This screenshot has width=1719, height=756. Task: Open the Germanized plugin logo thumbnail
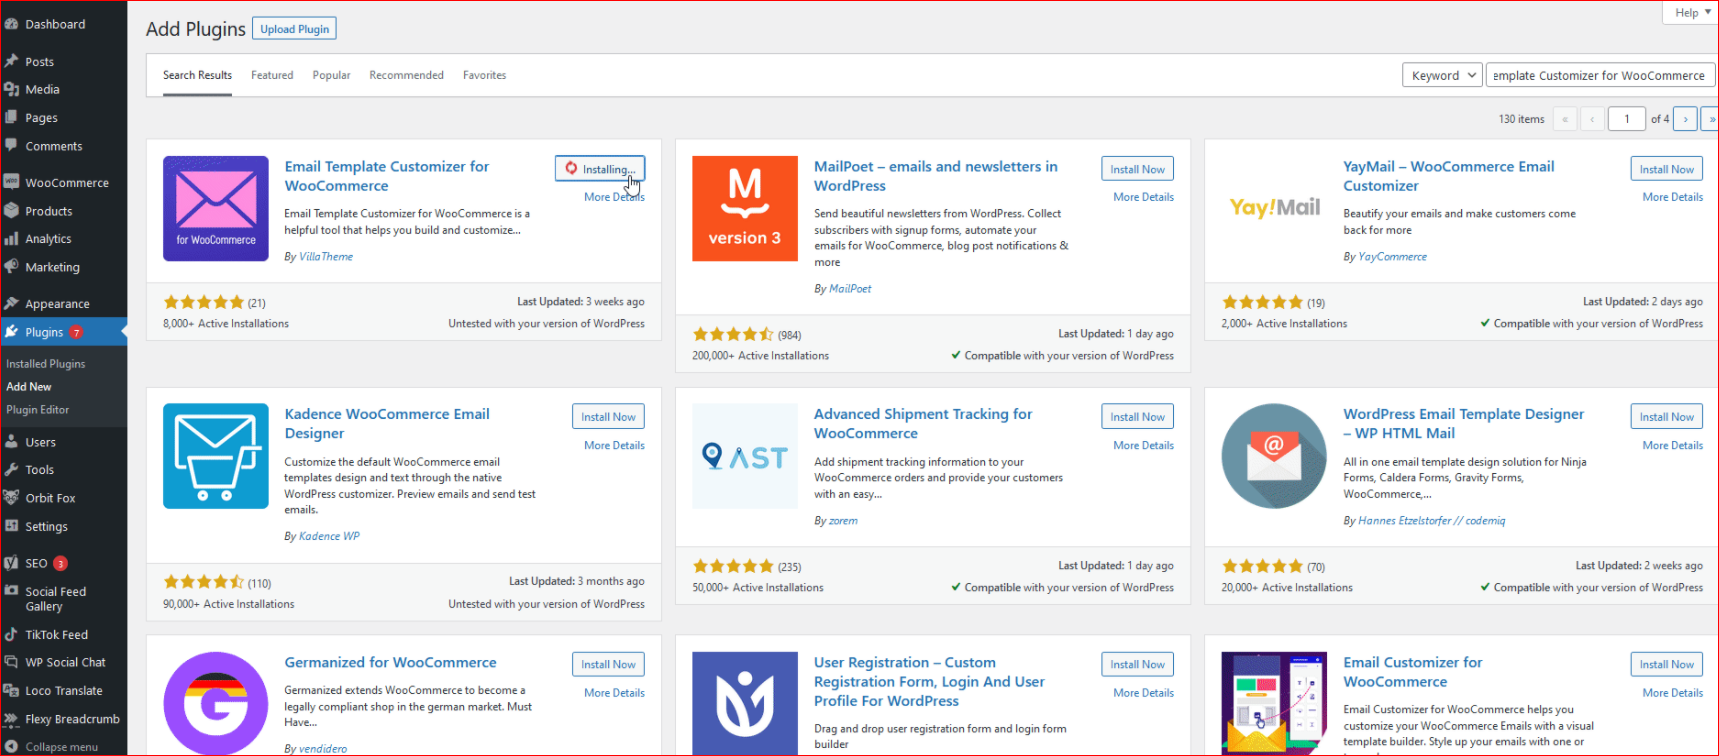tap(216, 704)
